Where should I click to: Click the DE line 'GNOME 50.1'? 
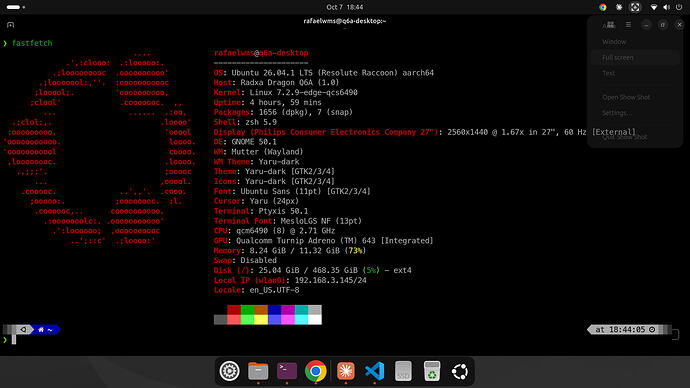coord(254,142)
